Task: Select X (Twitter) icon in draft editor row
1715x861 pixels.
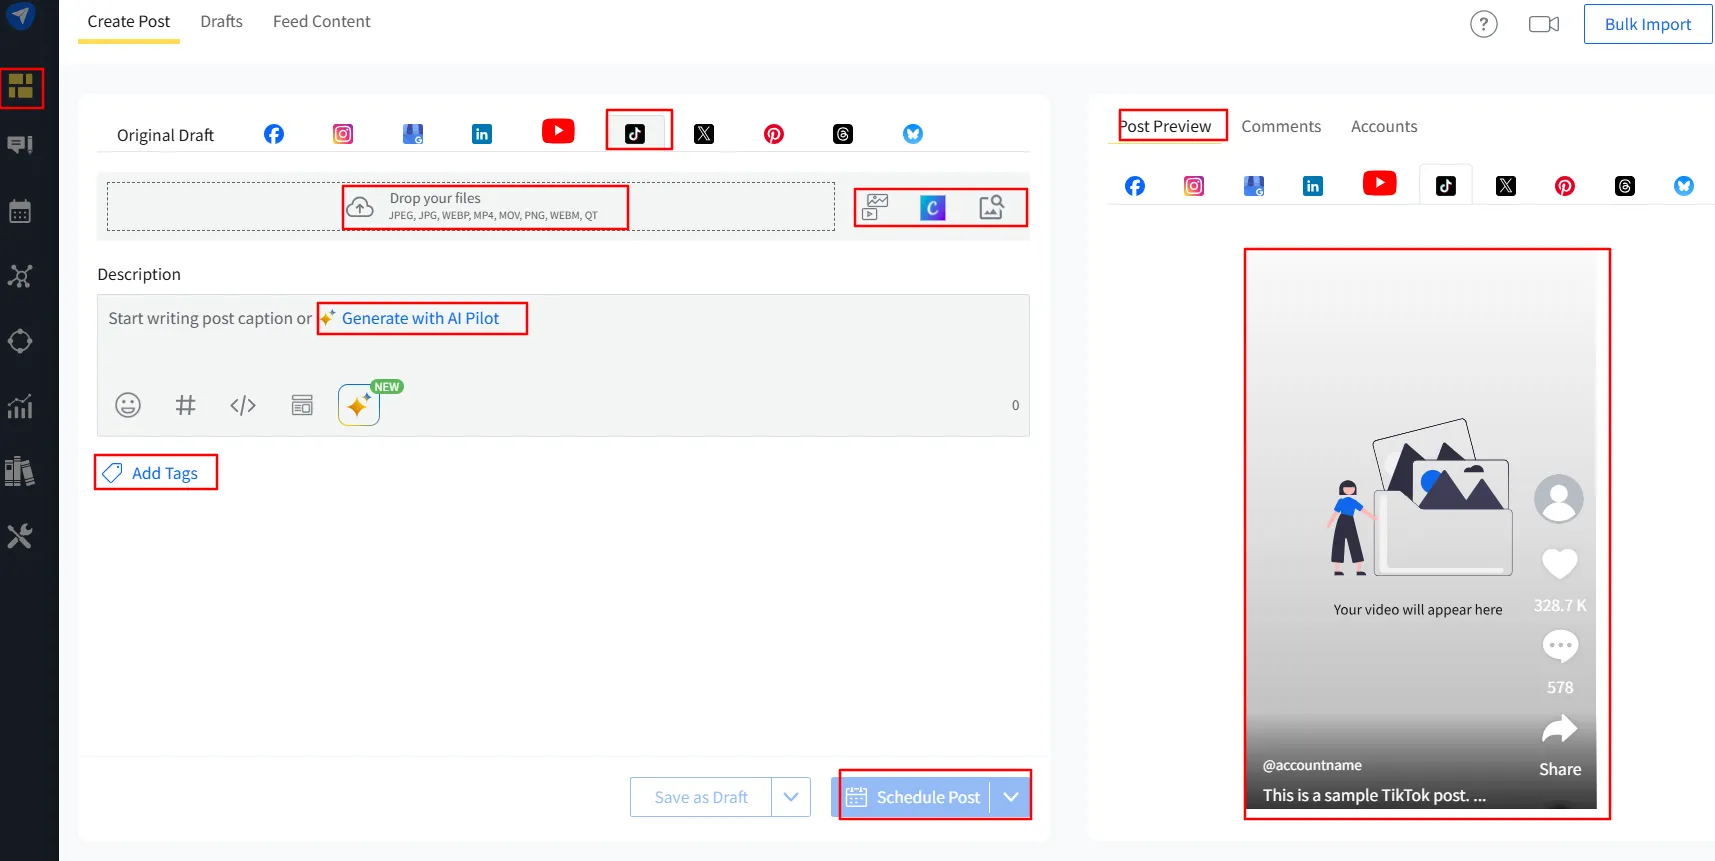Action: [x=704, y=134]
